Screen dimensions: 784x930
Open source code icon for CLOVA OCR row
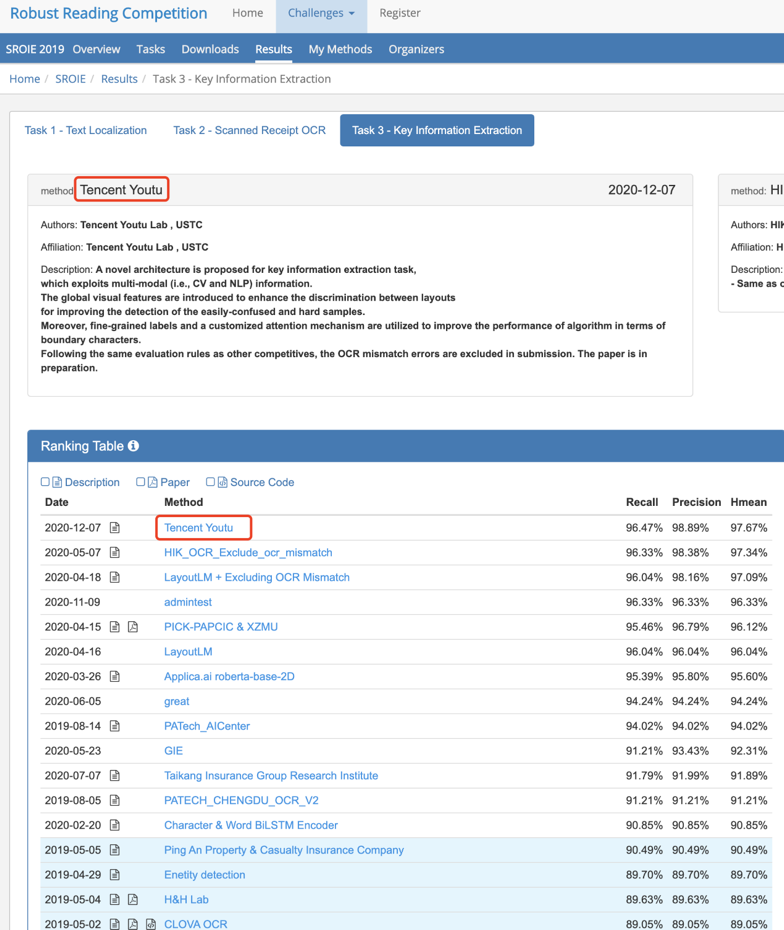point(151,924)
